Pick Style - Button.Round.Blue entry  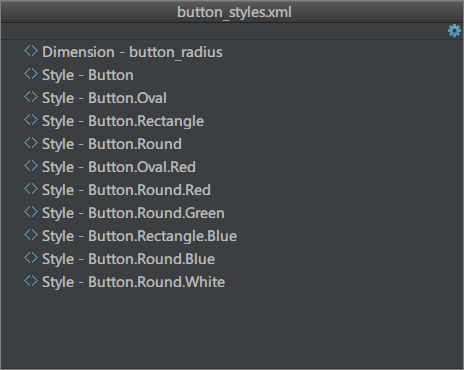pos(129,259)
